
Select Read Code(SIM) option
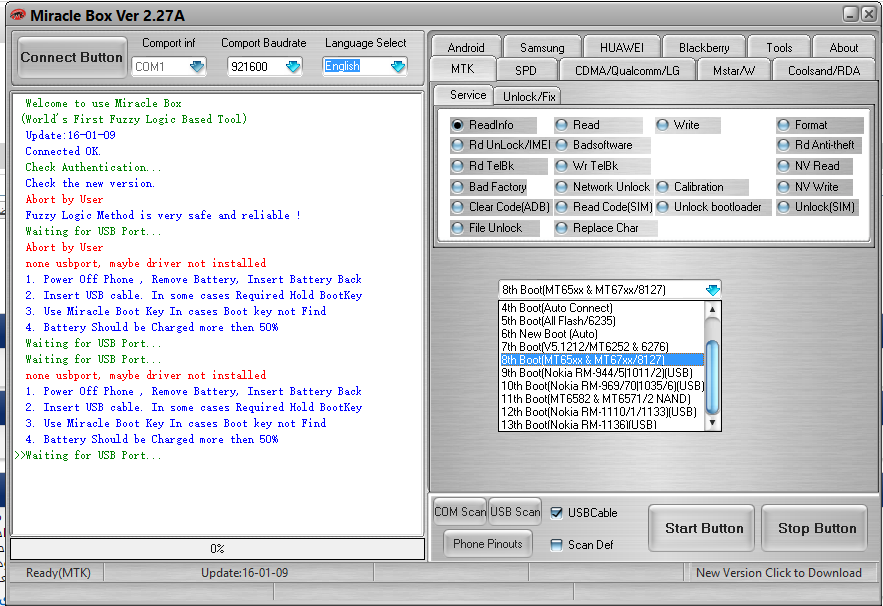[604, 207]
